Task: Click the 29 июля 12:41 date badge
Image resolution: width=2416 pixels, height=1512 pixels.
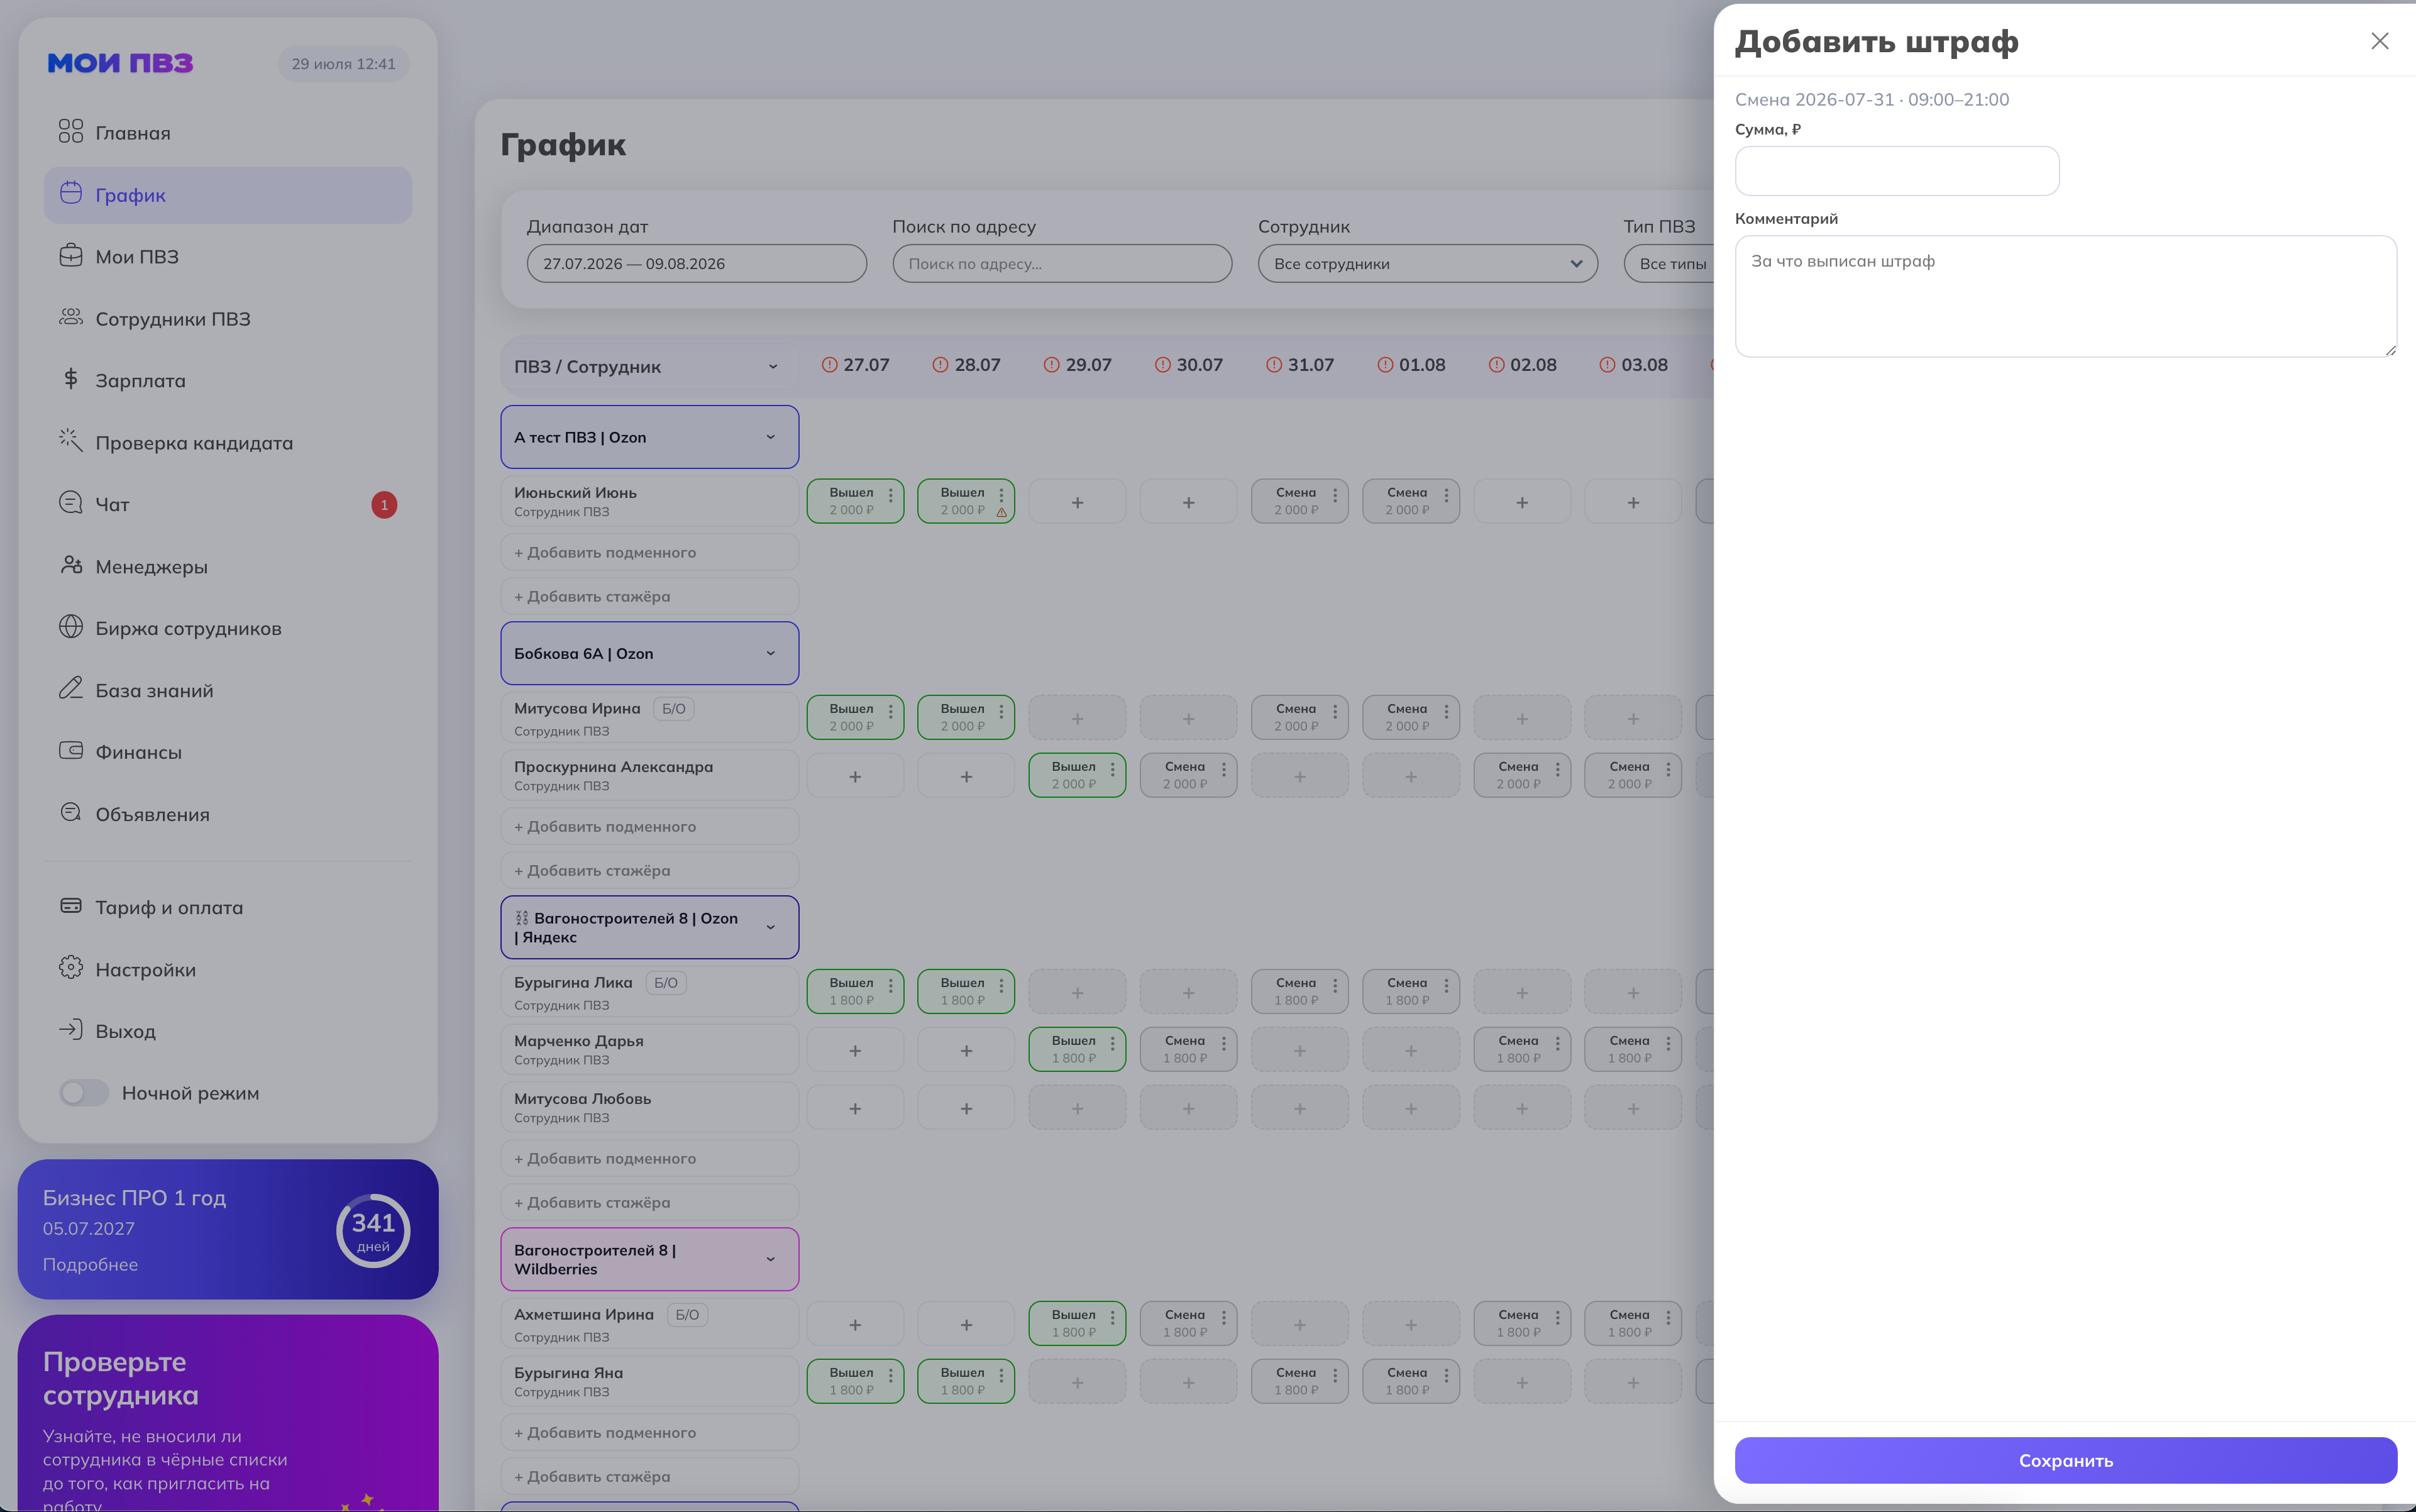Action: point(343,64)
